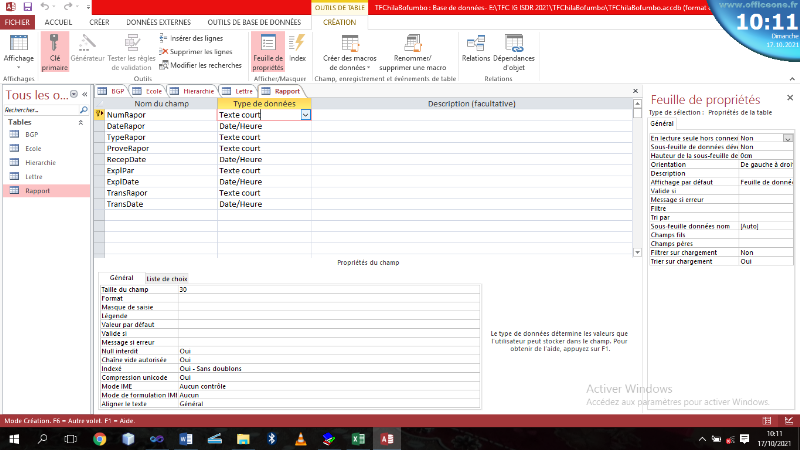Collapse the navigation pane with double chevron
This screenshot has width=800, height=450.
(x=84, y=95)
